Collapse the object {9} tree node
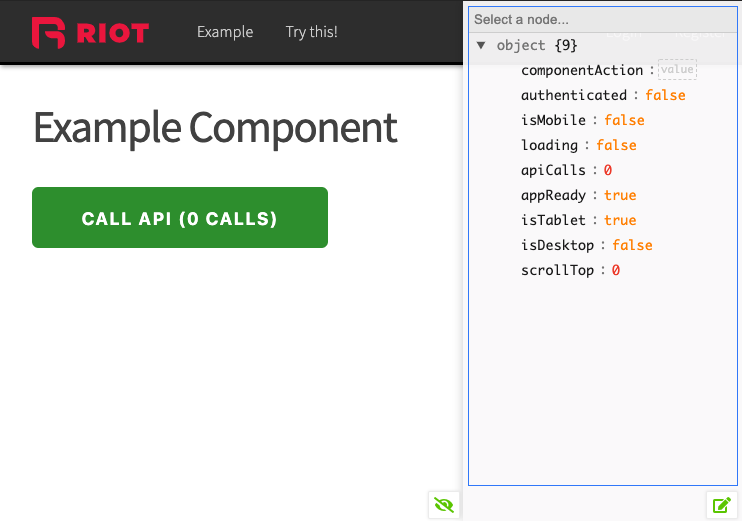The width and height of the screenshot is (742, 521). (481, 45)
